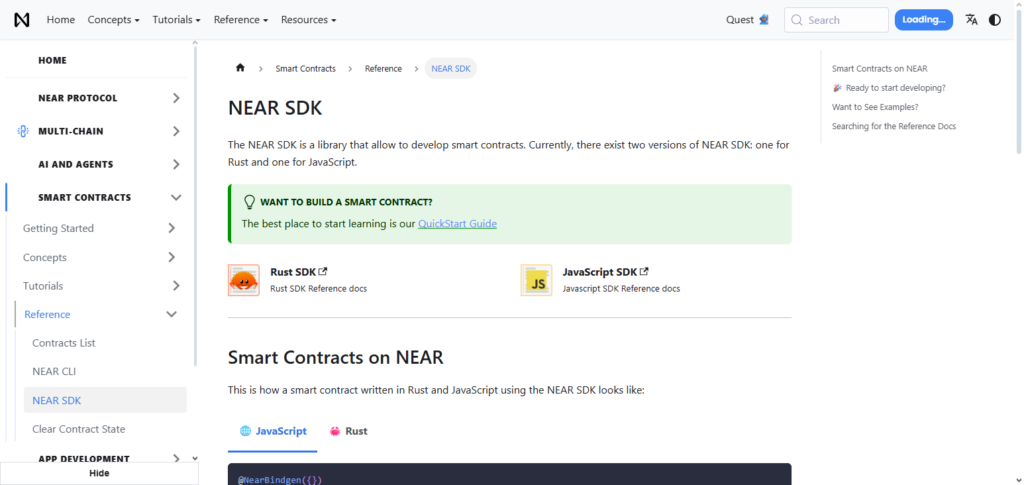Switch to the JavaScript code tab

pyautogui.click(x=272, y=431)
